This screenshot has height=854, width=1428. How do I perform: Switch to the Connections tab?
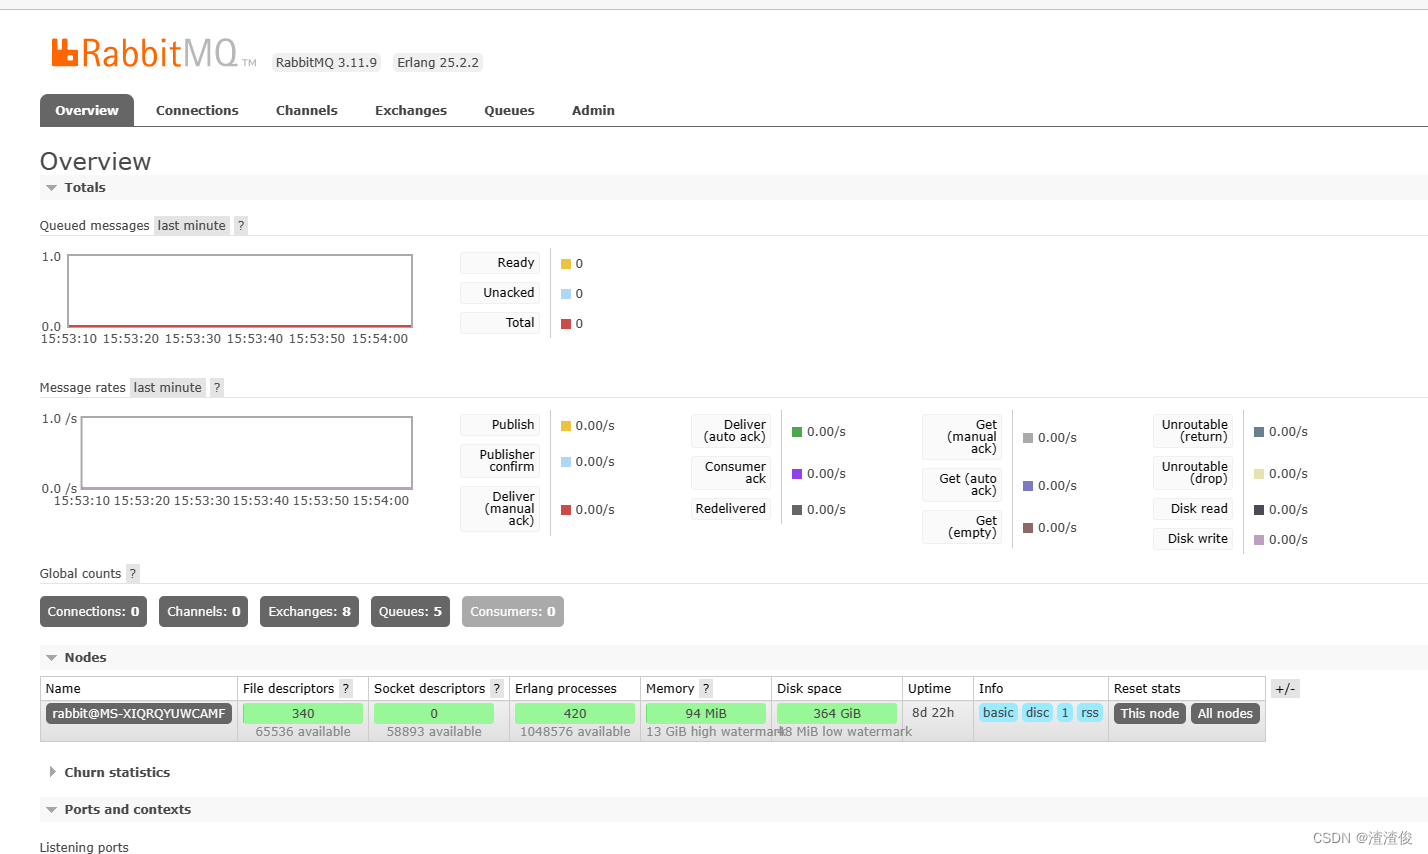pos(197,111)
